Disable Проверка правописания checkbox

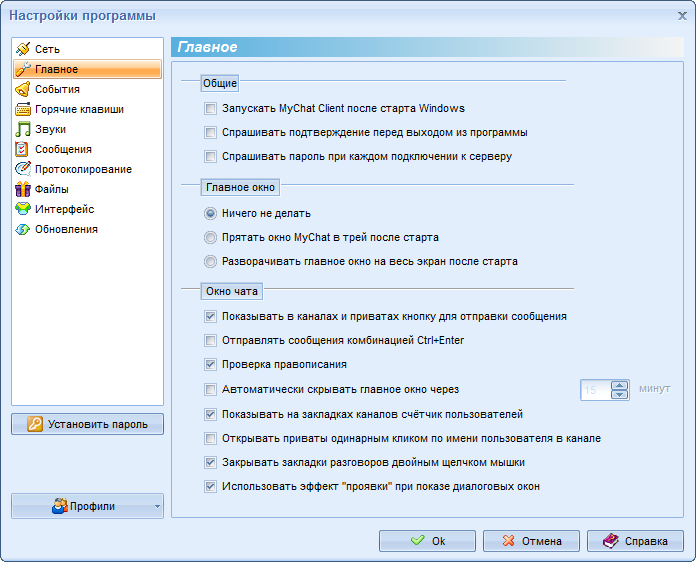(210, 364)
